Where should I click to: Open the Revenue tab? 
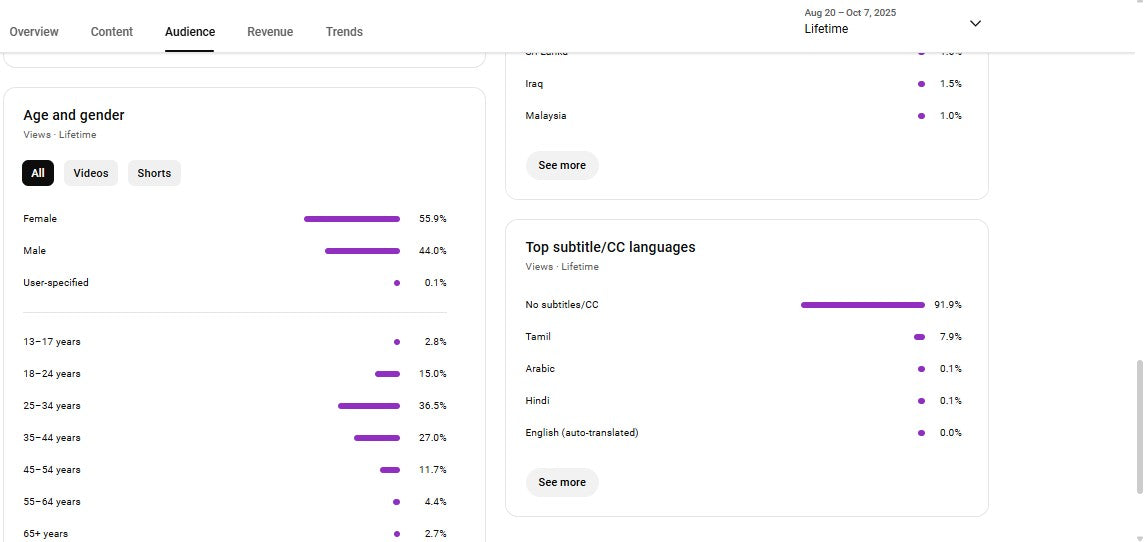(x=270, y=32)
